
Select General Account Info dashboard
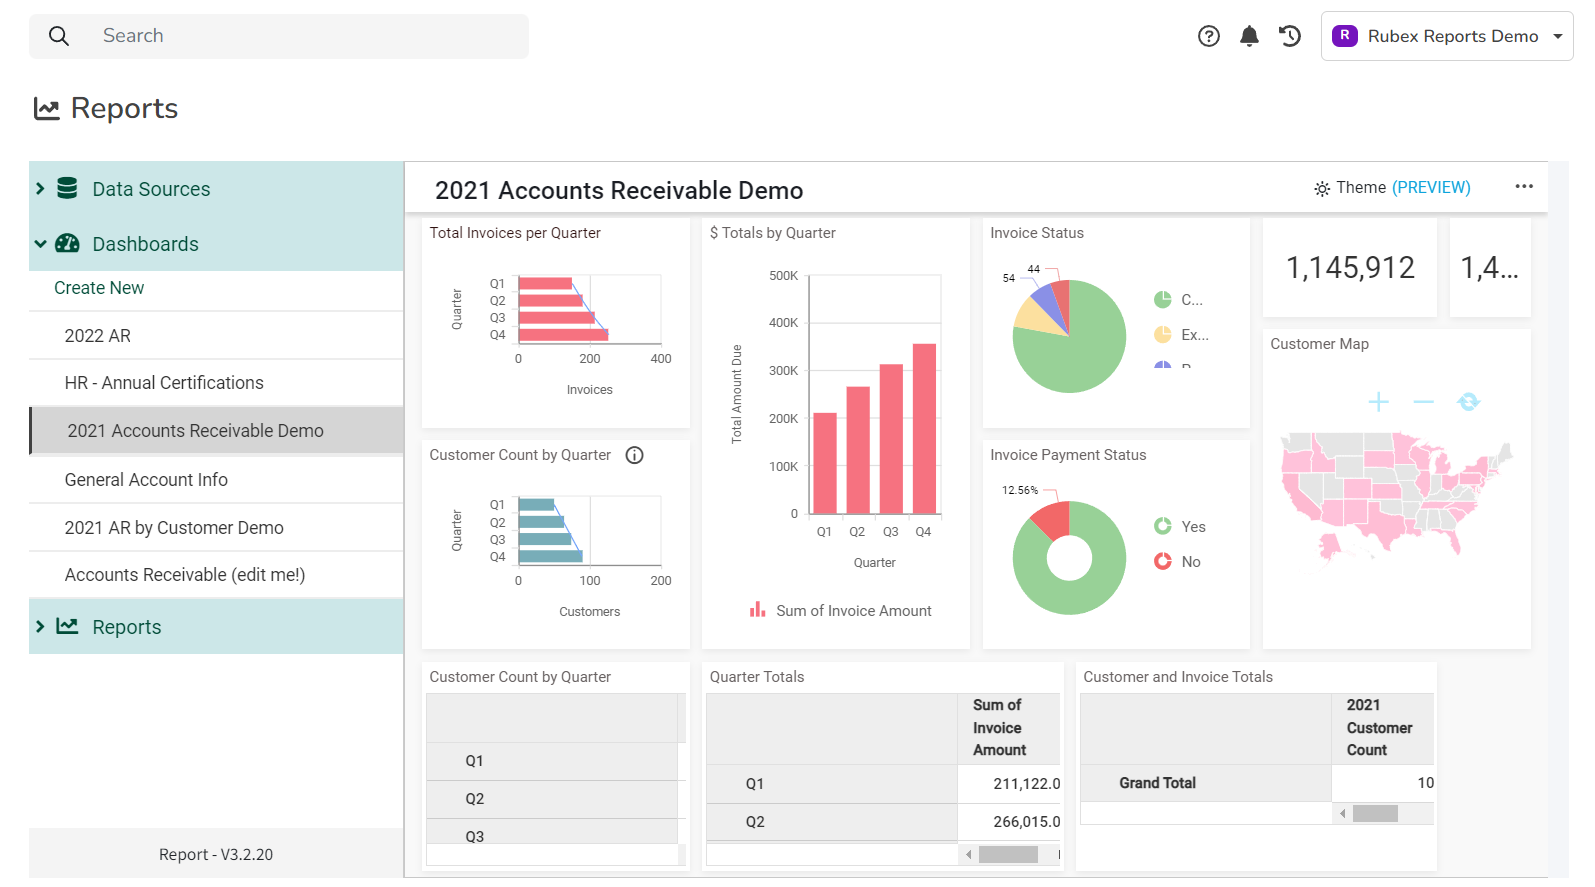[146, 480]
